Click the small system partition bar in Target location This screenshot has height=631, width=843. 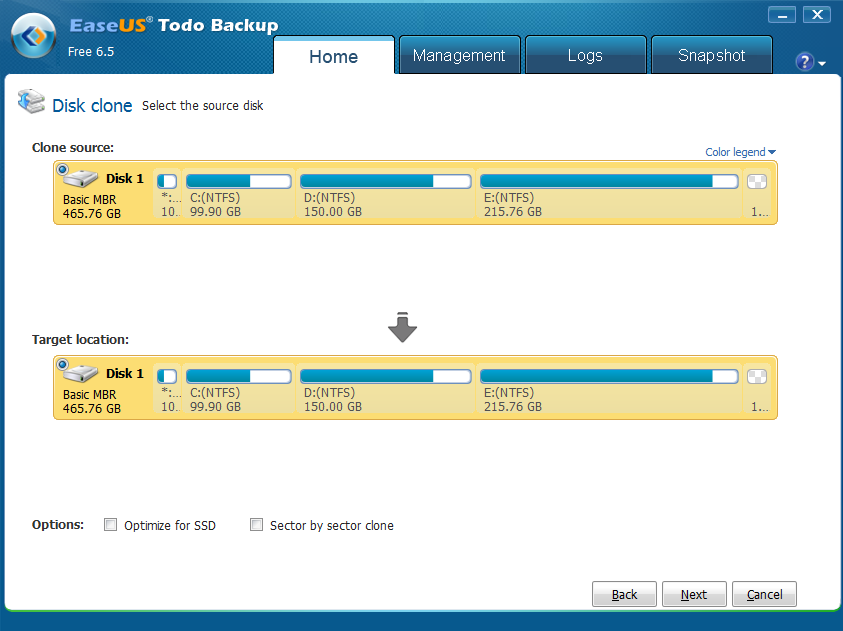[x=167, y=376]
